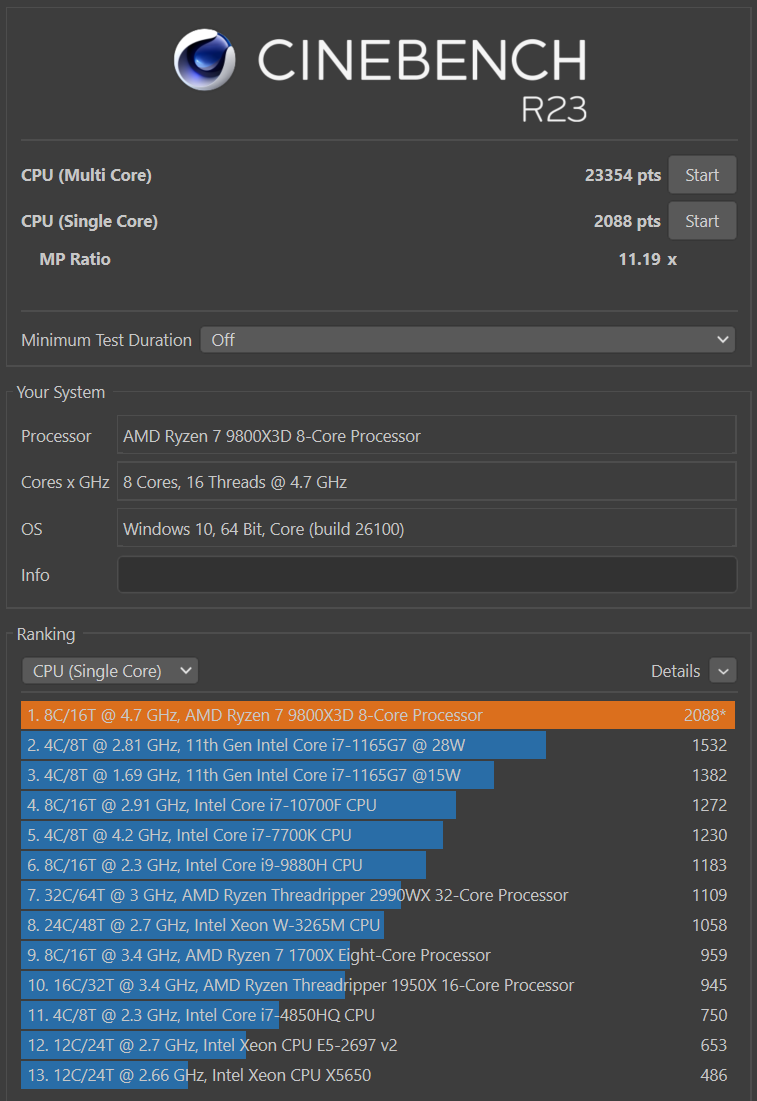Select ranking row 6 Core i9-9880H
The width and height of the screenshot is (757, 1101).
[378, 865]
